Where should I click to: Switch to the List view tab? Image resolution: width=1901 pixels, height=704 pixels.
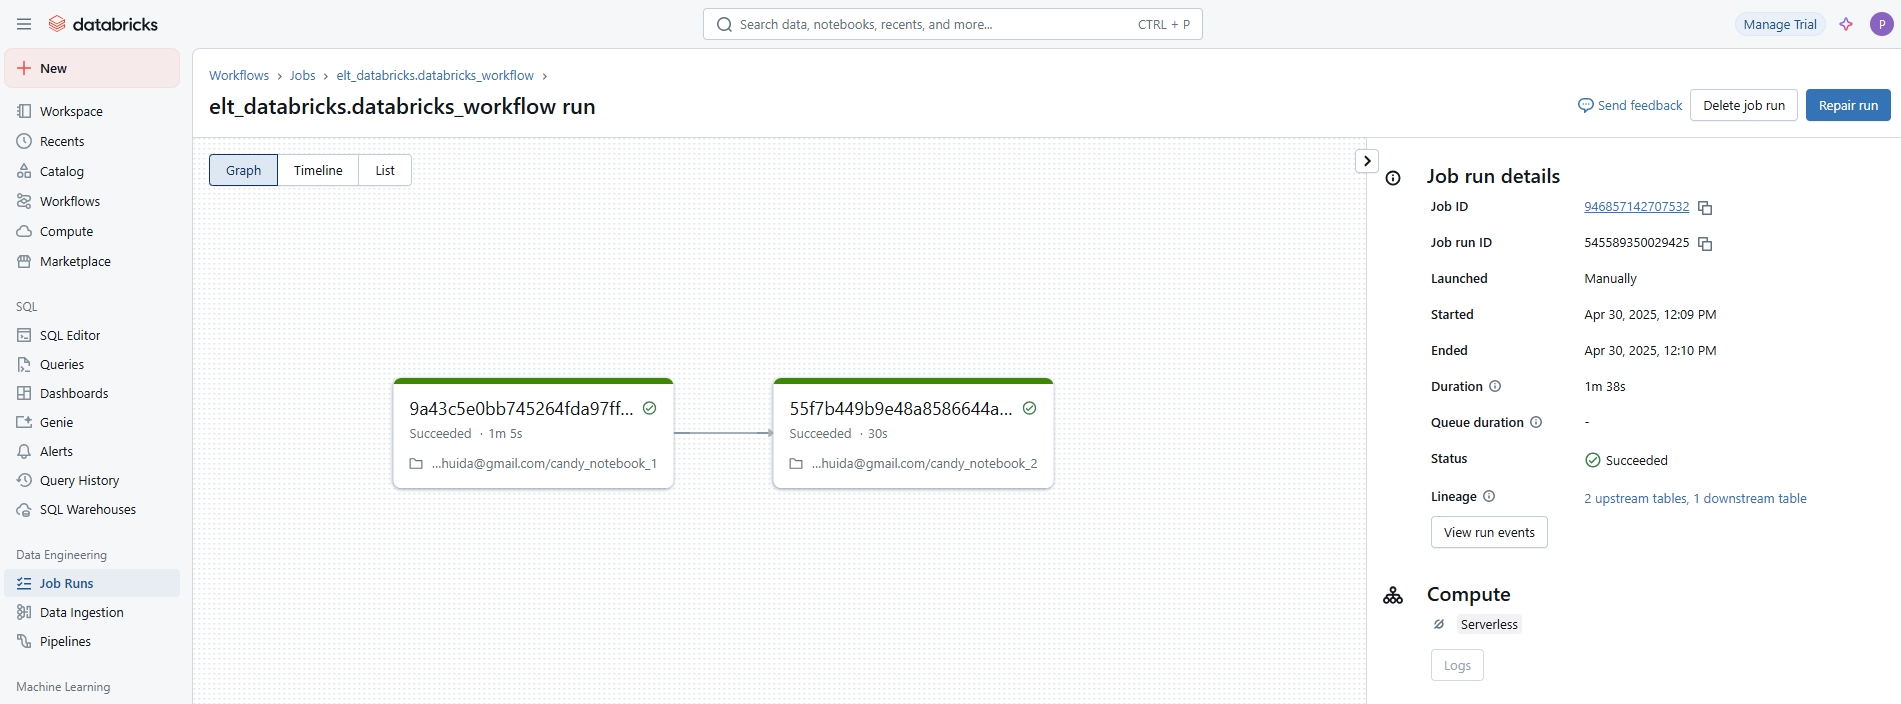click(385, 170)
